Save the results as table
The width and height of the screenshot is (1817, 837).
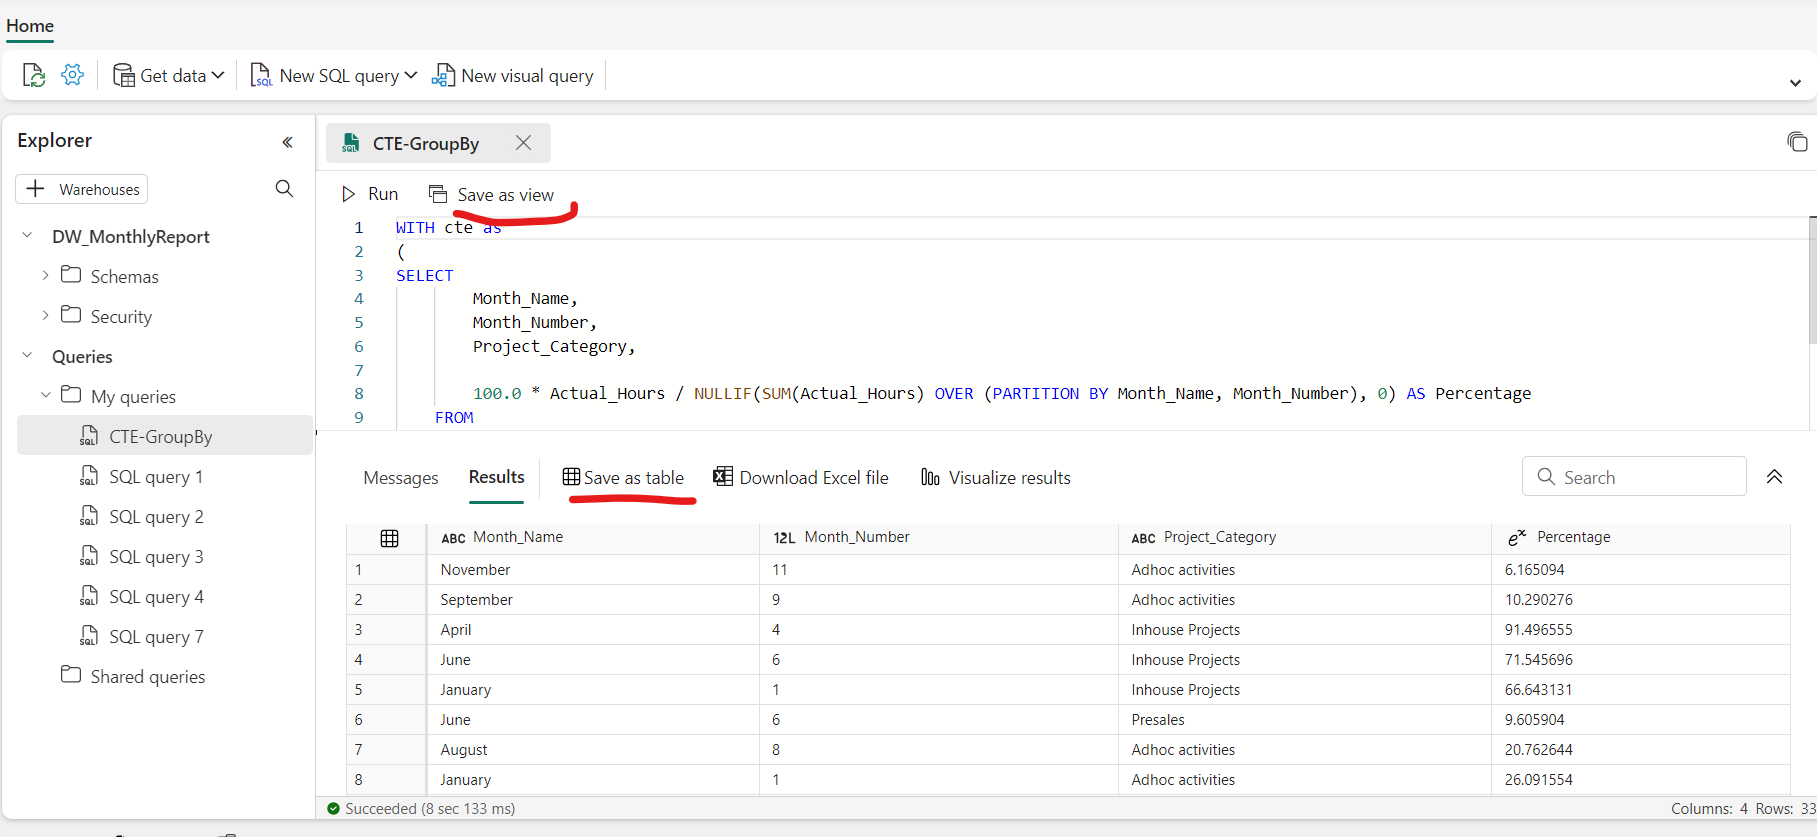click(623, 478)
